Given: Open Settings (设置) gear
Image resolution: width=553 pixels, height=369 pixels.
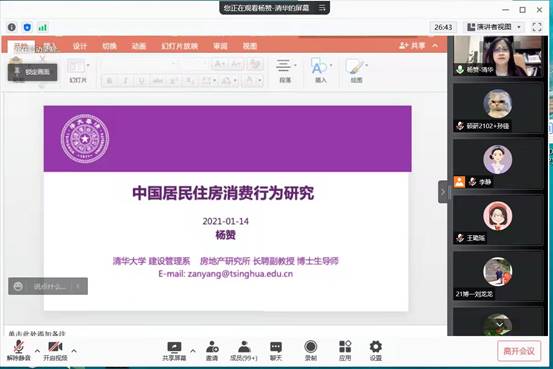Looking at the screenshot, I should pos(376,351).
